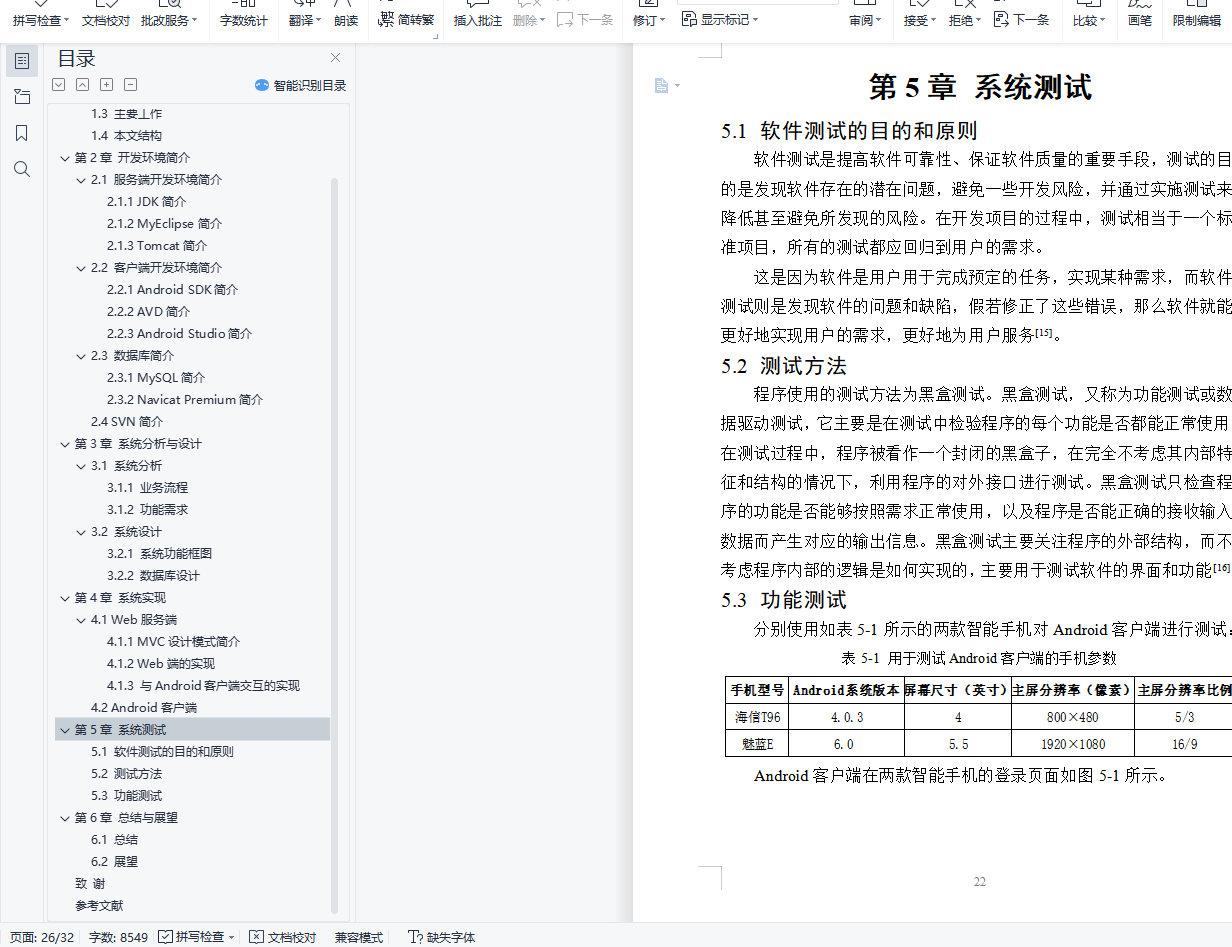
Task: Select 2.3.2 Navicat Premium 简介 outline entry
Action: 185,400
